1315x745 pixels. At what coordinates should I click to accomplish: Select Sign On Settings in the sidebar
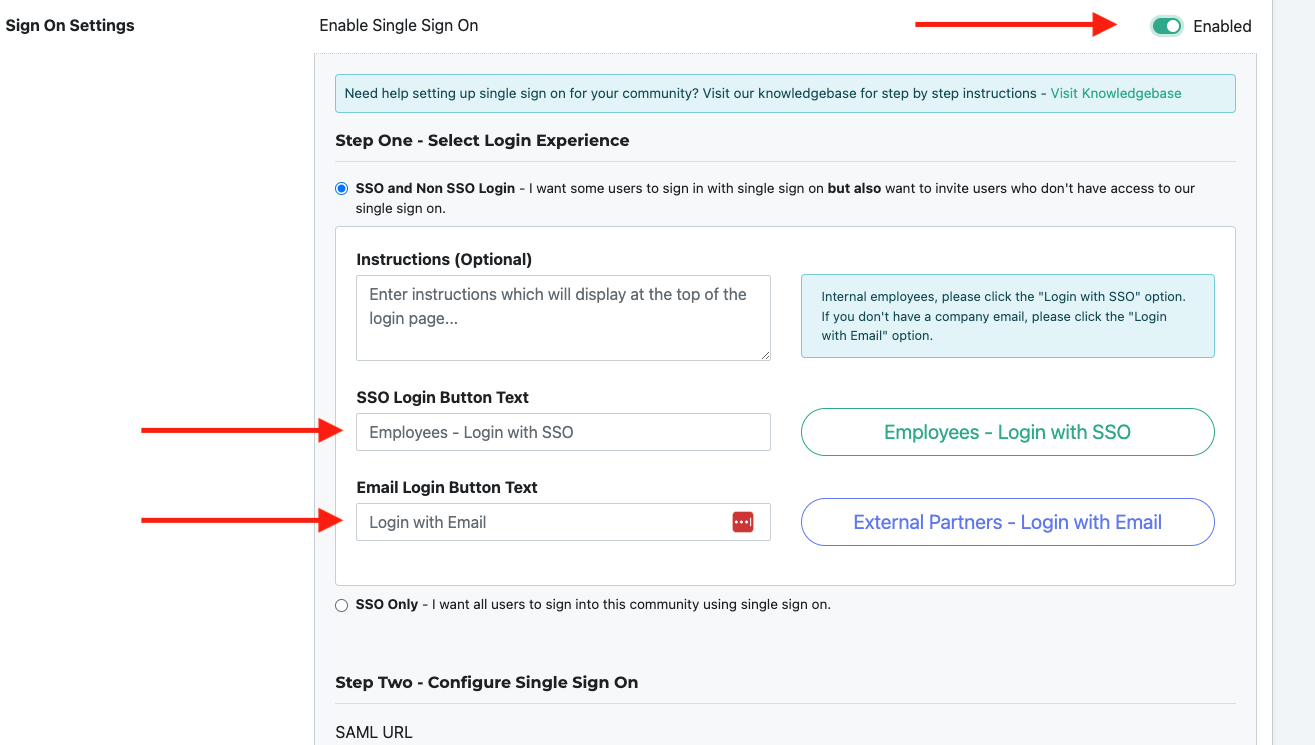(70, 25)
